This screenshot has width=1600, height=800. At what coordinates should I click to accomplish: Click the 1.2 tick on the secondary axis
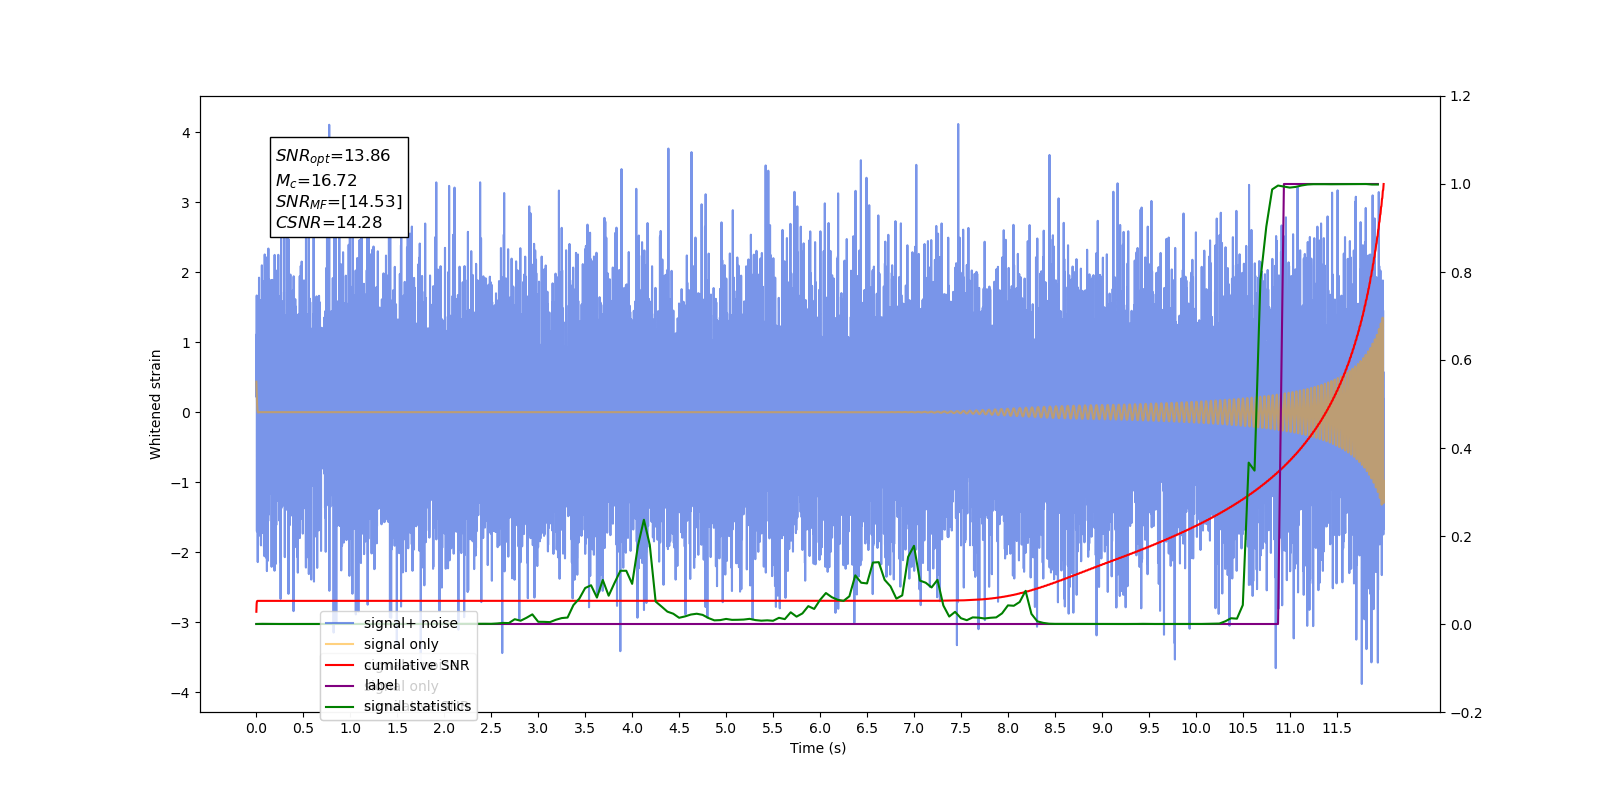(1461, 97)
